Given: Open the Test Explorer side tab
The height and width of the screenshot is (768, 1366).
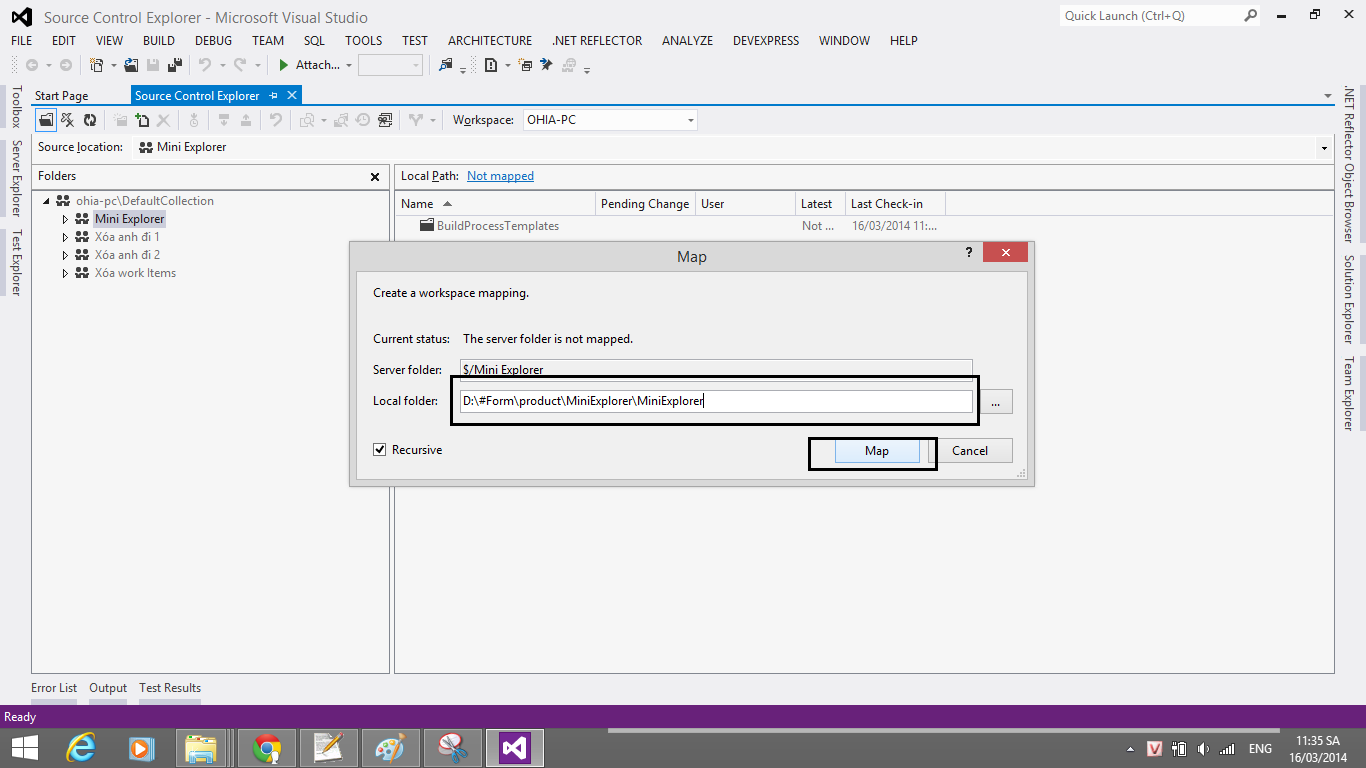Looking at the screenshot, I should [x=16, y=262].
